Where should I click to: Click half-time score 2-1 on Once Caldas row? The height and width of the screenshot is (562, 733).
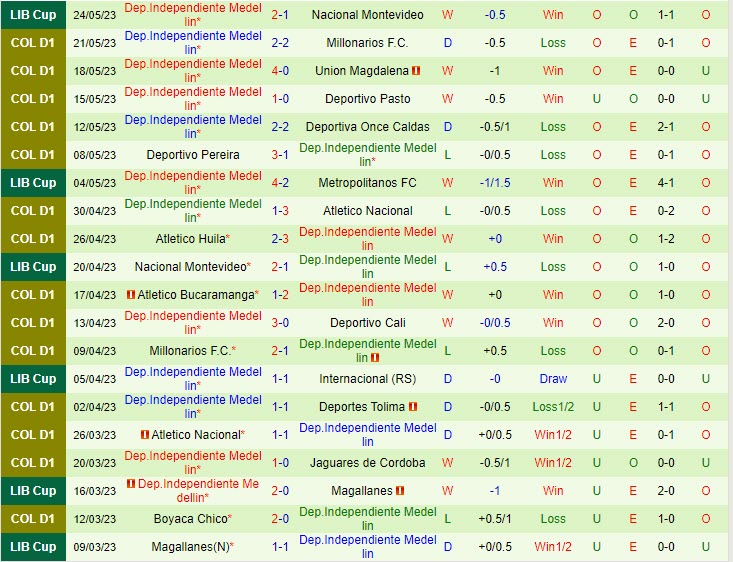[666, 127]
